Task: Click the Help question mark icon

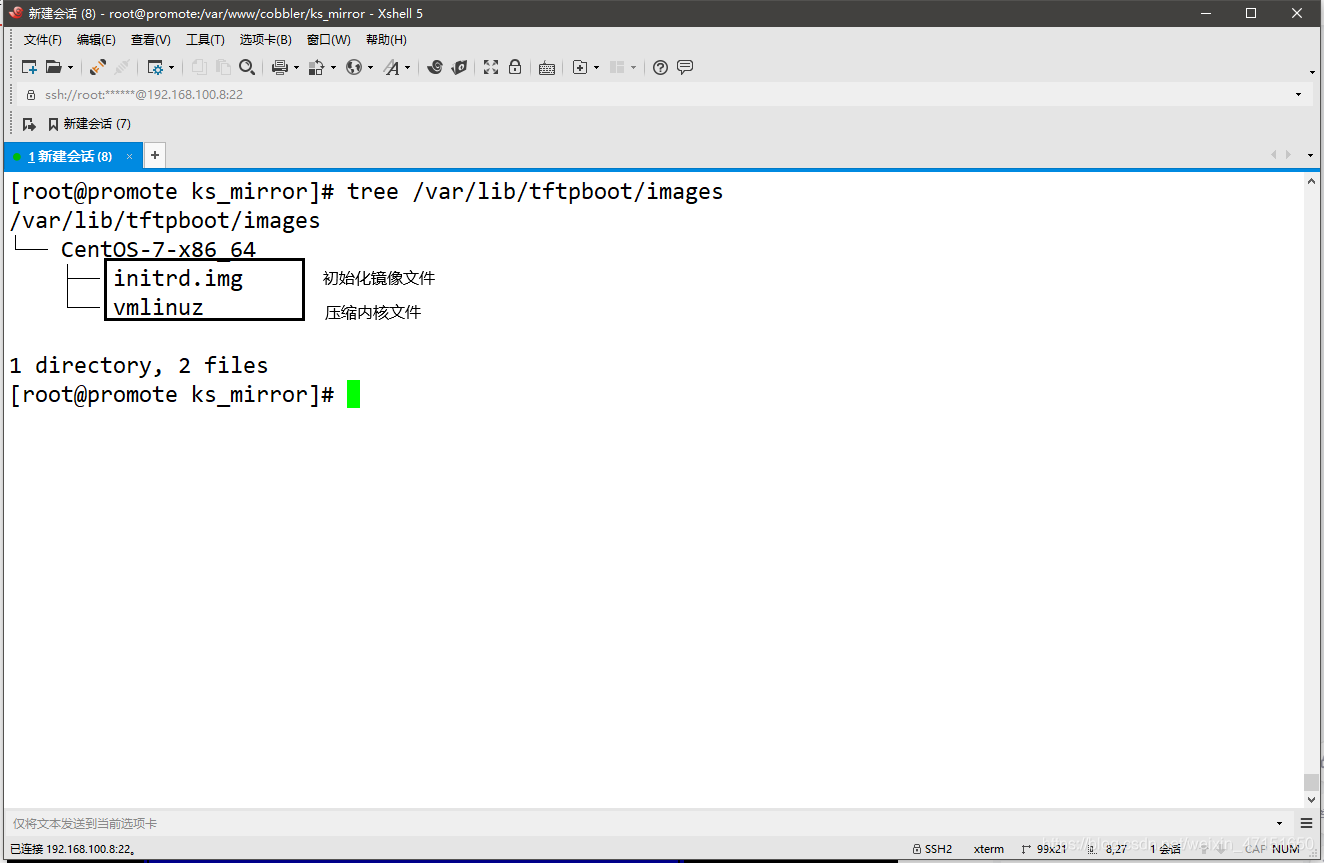Action: [660, 67]
